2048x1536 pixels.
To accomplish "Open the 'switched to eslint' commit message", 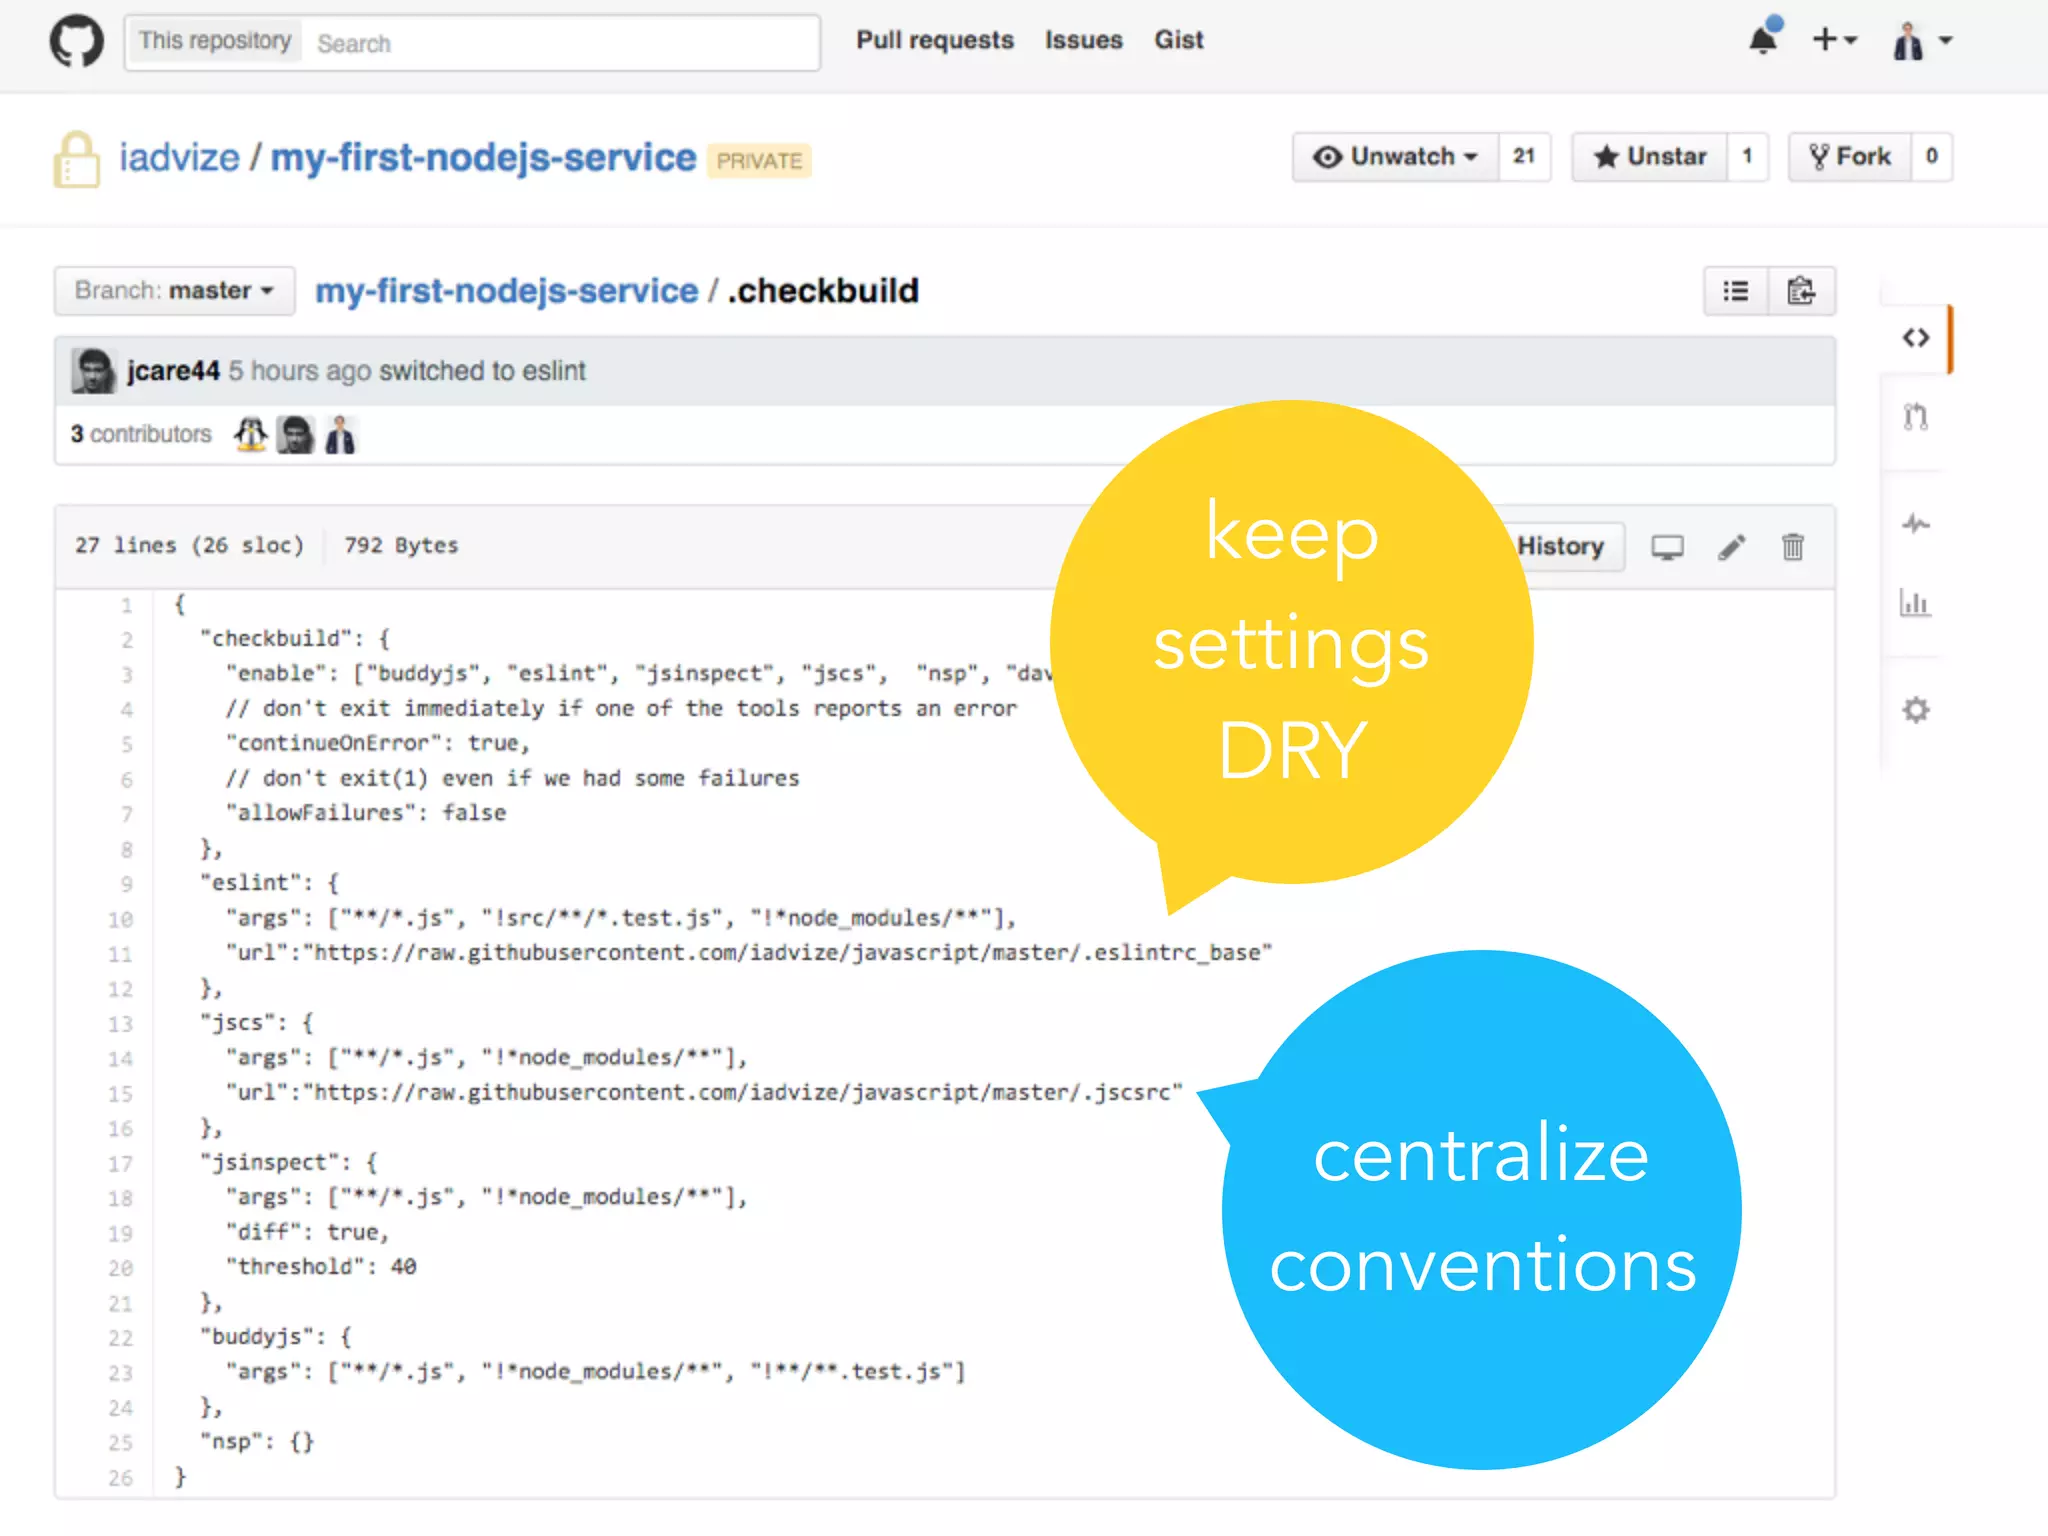I will 482,371.
